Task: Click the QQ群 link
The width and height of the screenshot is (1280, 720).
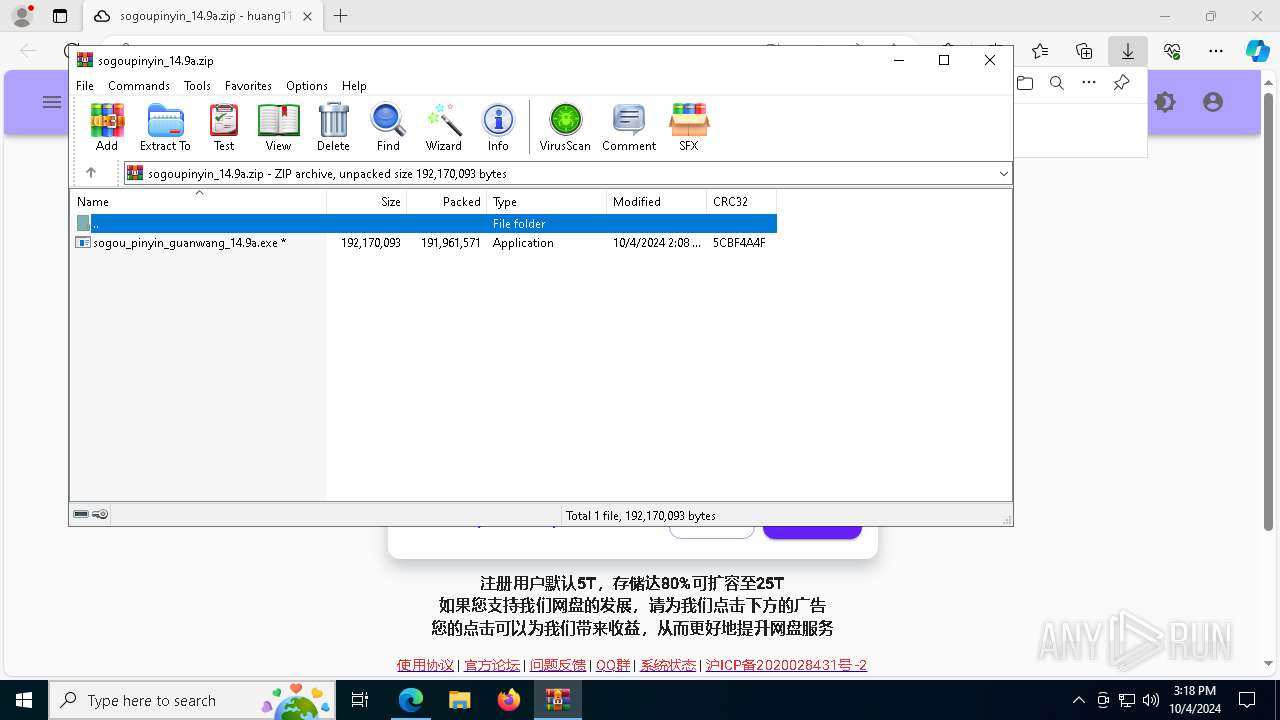Action: [613, 665]
